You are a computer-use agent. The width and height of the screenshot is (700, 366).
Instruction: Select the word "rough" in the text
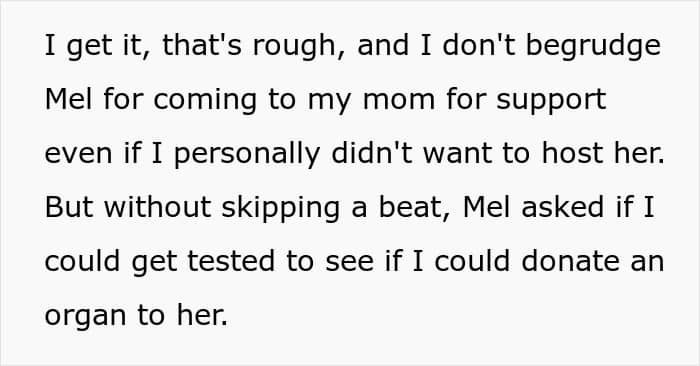pyautogui.click(x=295, y=47)
